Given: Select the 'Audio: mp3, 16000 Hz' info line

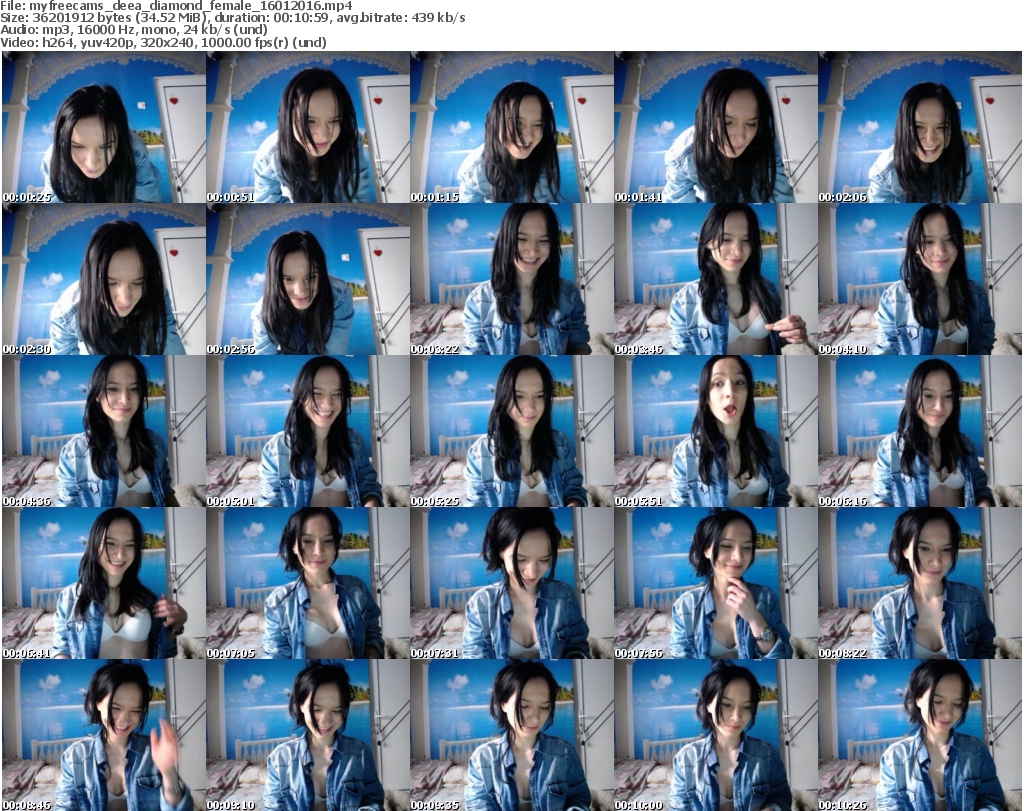Looking at the screenshot, I should 134,29.
